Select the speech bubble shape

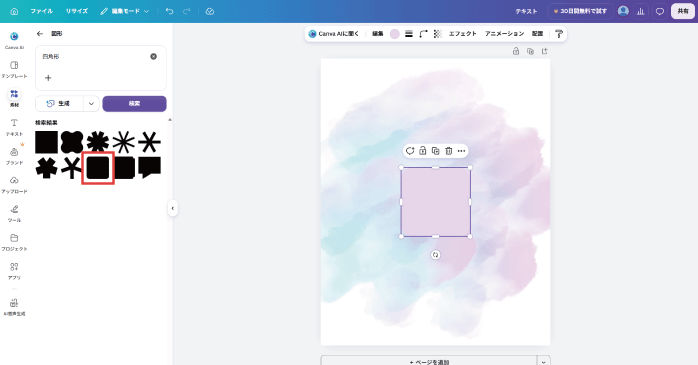coord(150,167)
